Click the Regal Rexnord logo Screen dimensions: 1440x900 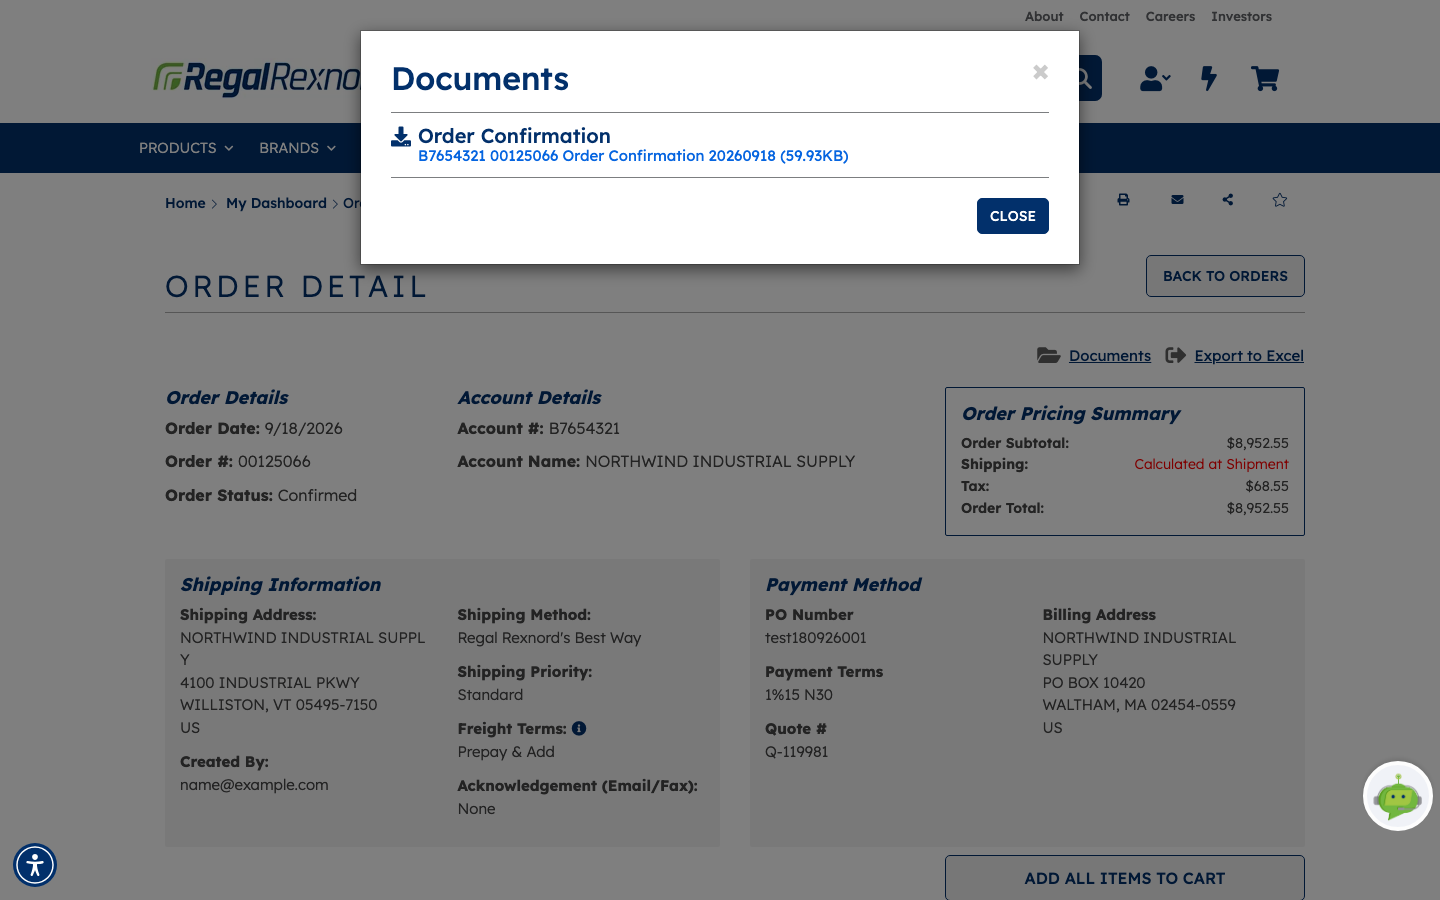pyautogui.click(x=257, y=78)
